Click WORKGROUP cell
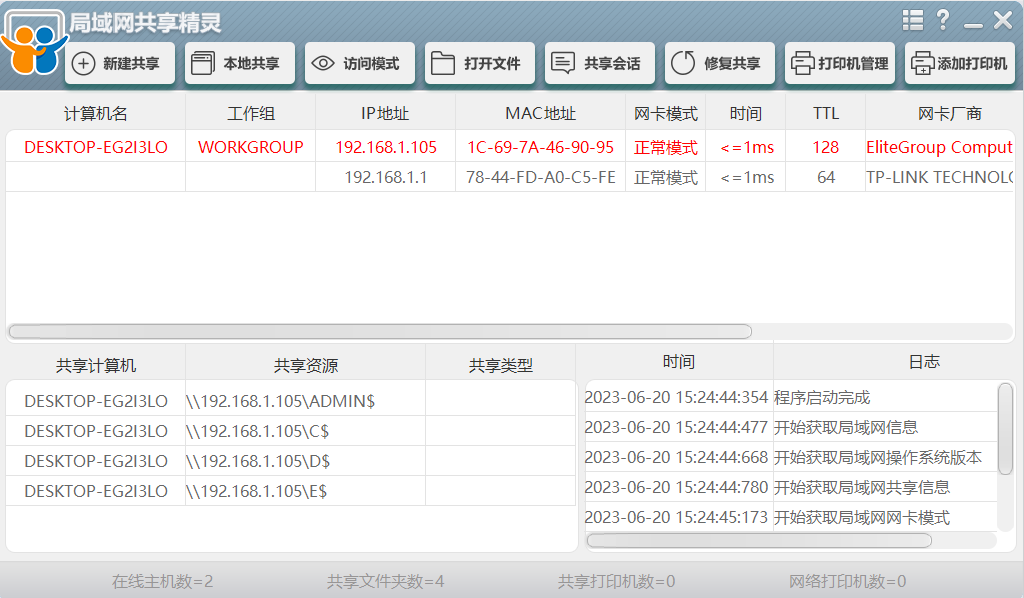Viewport: 1024px width, 598px height. coord(251,148)
